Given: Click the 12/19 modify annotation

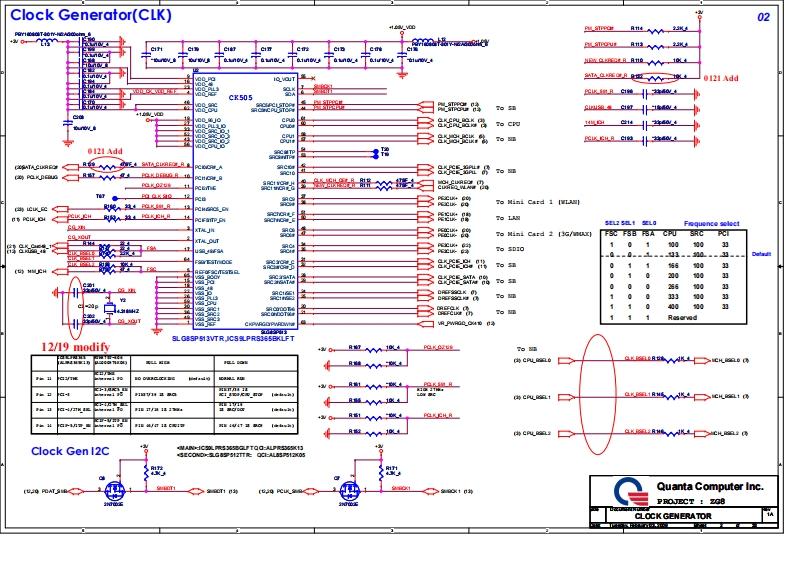Looking at the screenshot, I should click(74, 343).
